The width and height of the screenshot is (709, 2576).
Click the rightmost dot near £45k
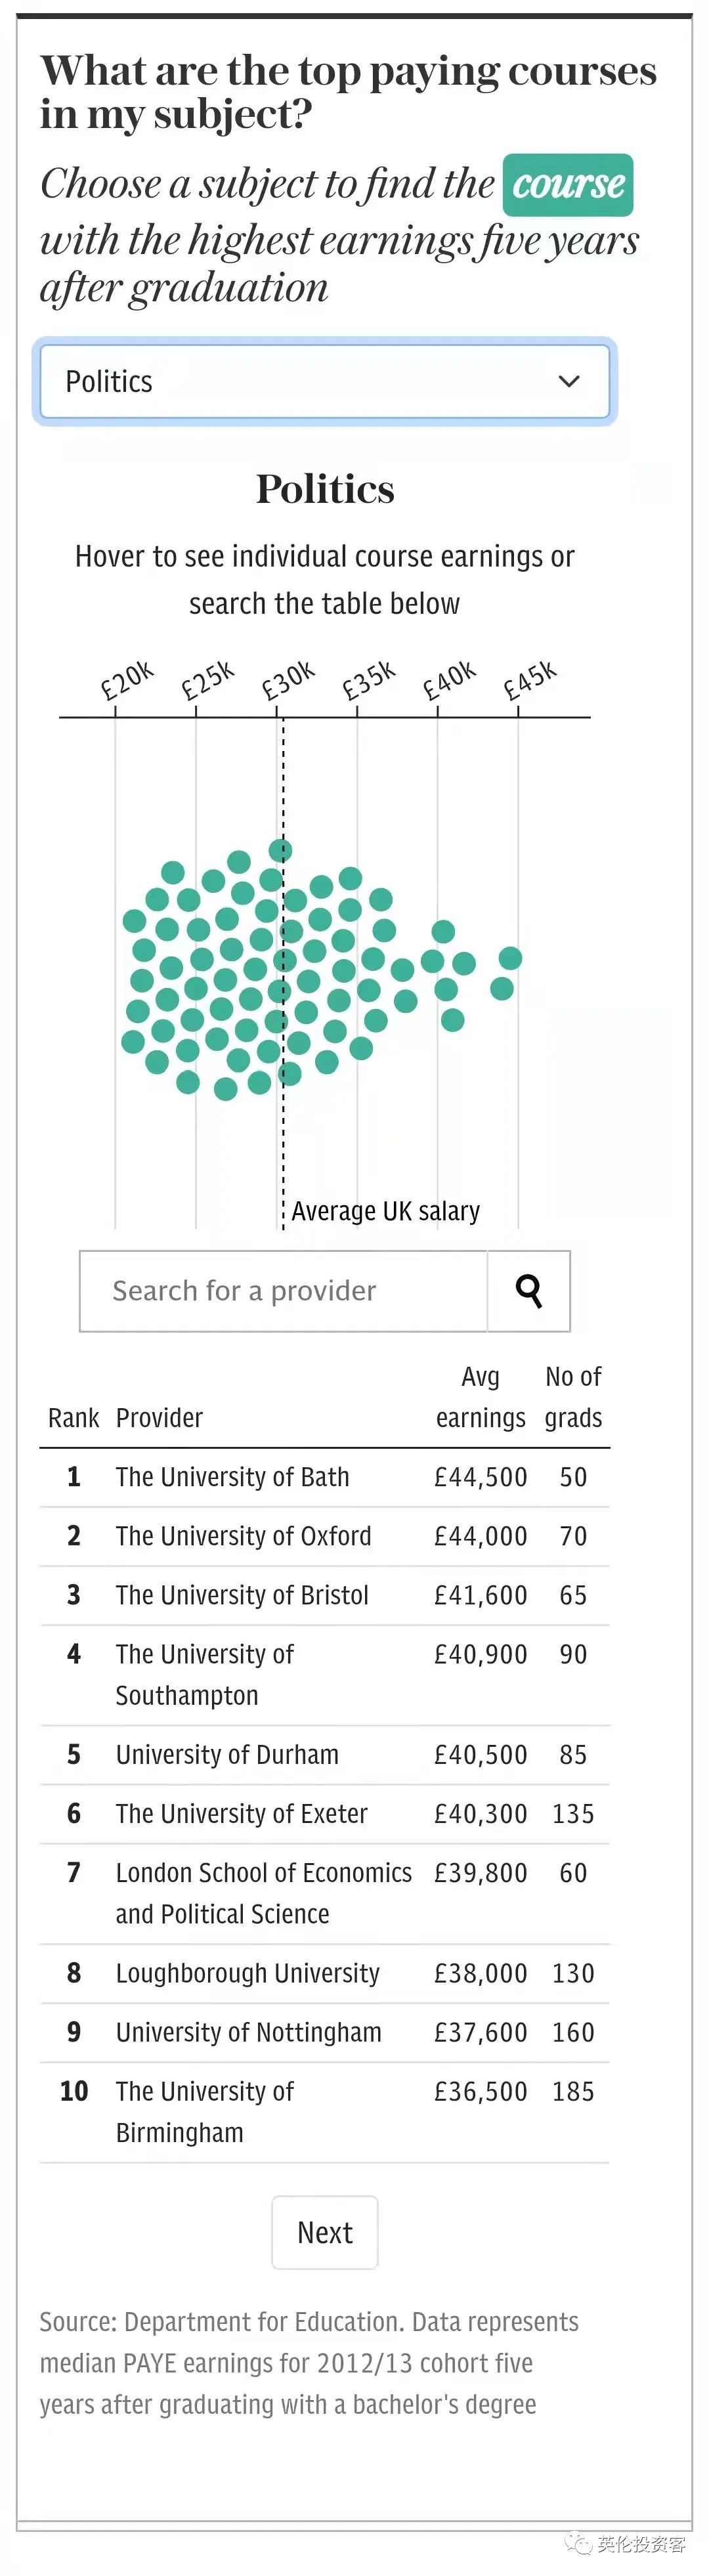click(510, 958)
